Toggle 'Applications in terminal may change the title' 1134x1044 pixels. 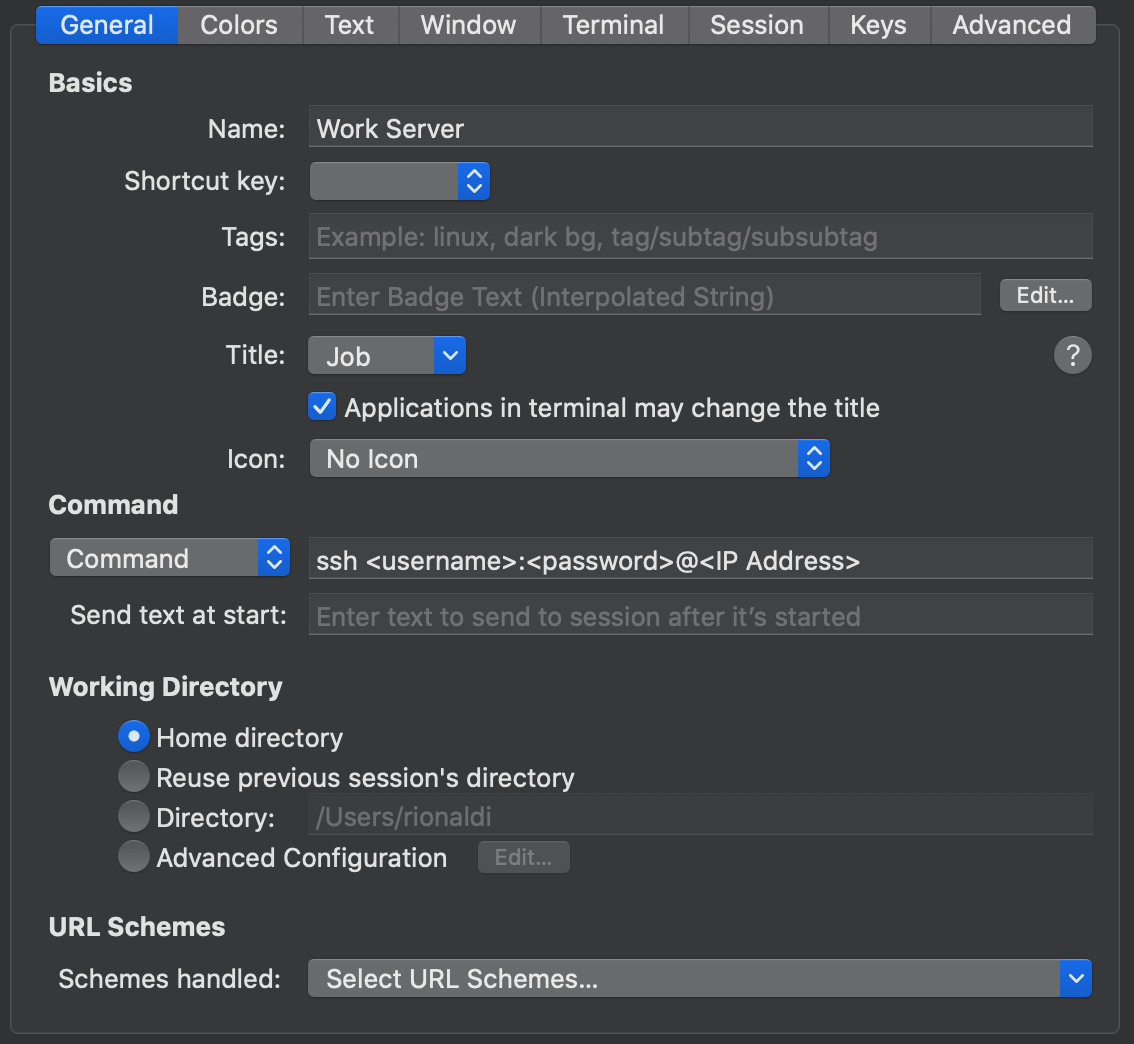point(322,407)
